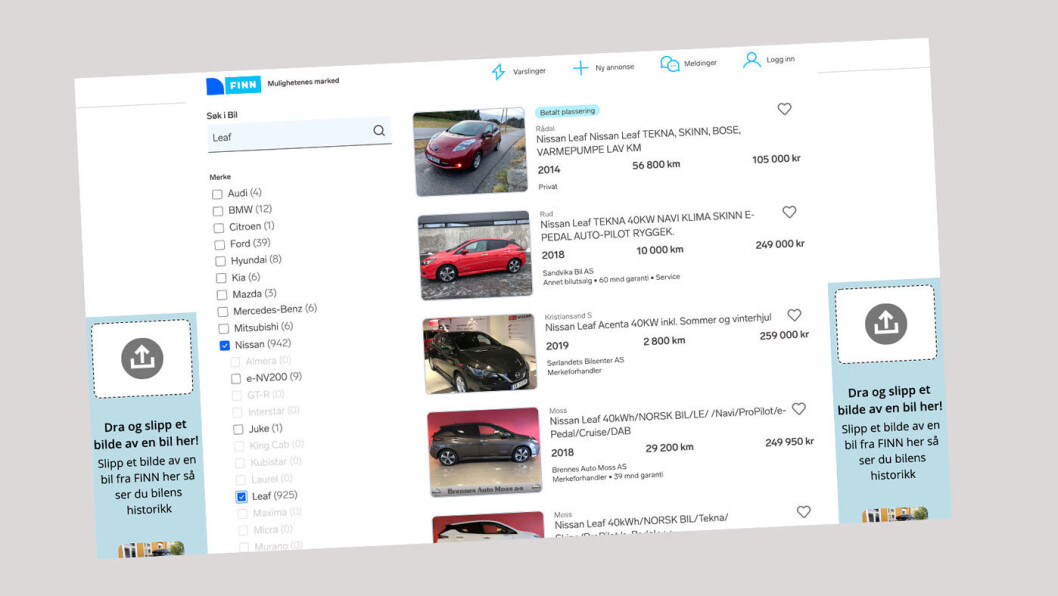This screenshot has height=596, width=1058.
Task: Click the 105 000 kr price
Action: (776, 159)
